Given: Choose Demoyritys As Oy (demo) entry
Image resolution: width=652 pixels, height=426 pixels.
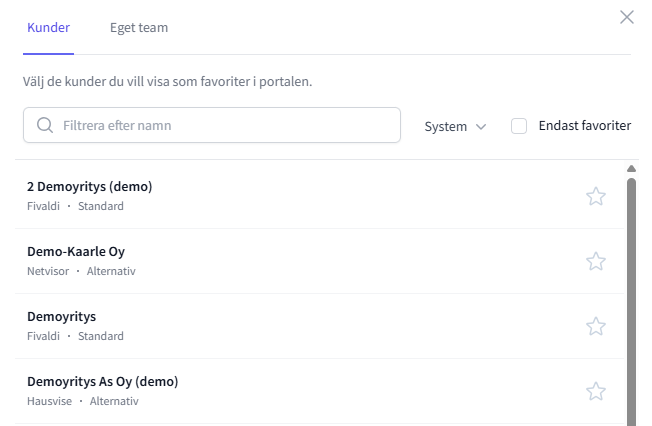Looking at the screenshot, I should click(102, 381).
